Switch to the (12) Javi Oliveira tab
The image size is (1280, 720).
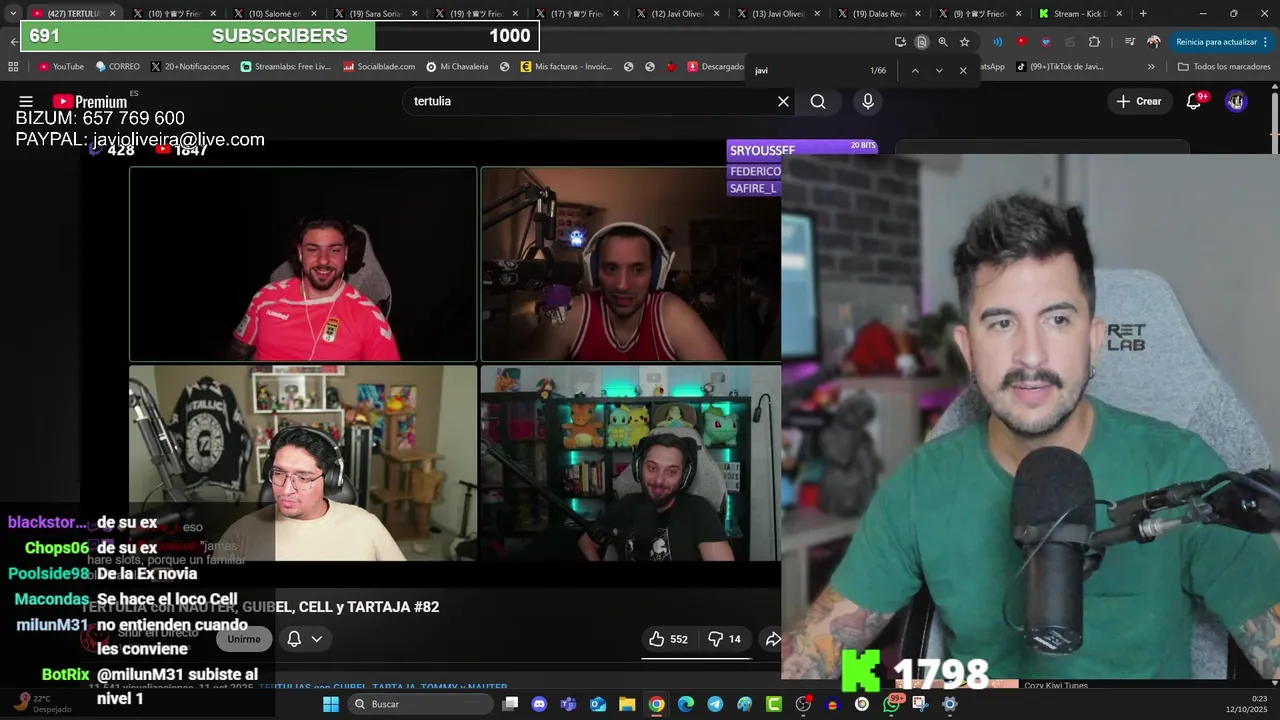coord(677,14)
